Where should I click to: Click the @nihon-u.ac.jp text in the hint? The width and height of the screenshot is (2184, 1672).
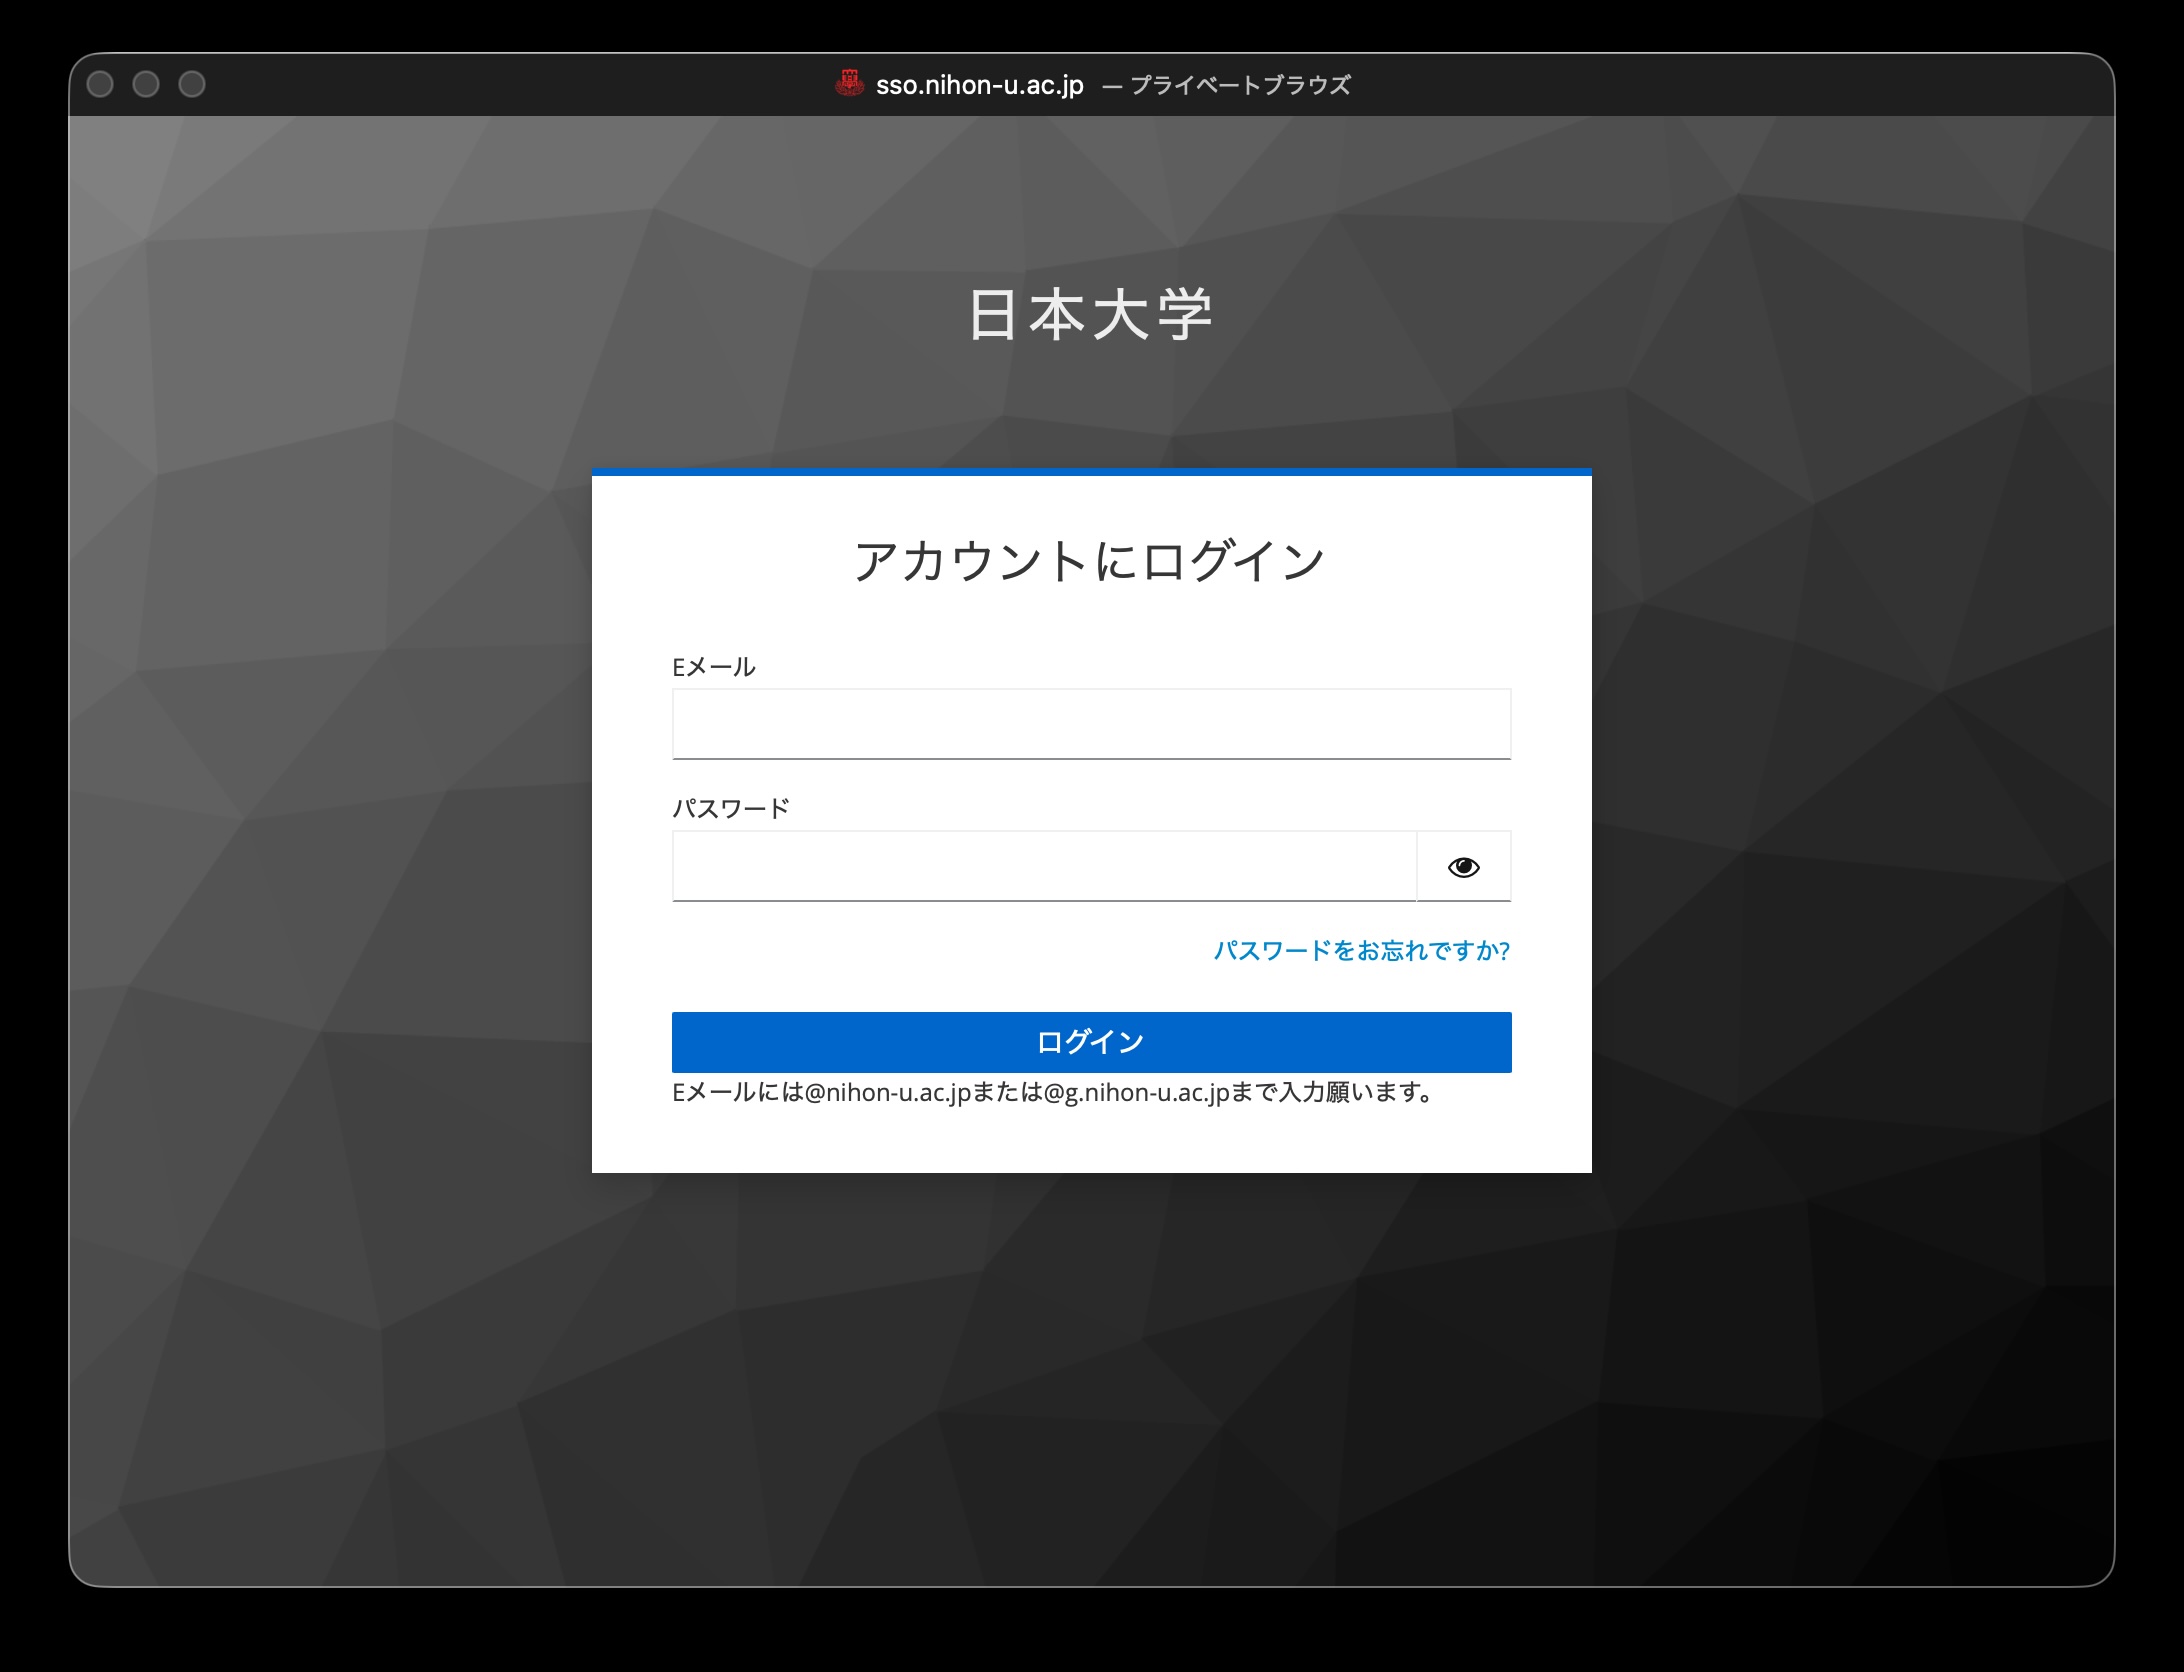coord(888,1093)
